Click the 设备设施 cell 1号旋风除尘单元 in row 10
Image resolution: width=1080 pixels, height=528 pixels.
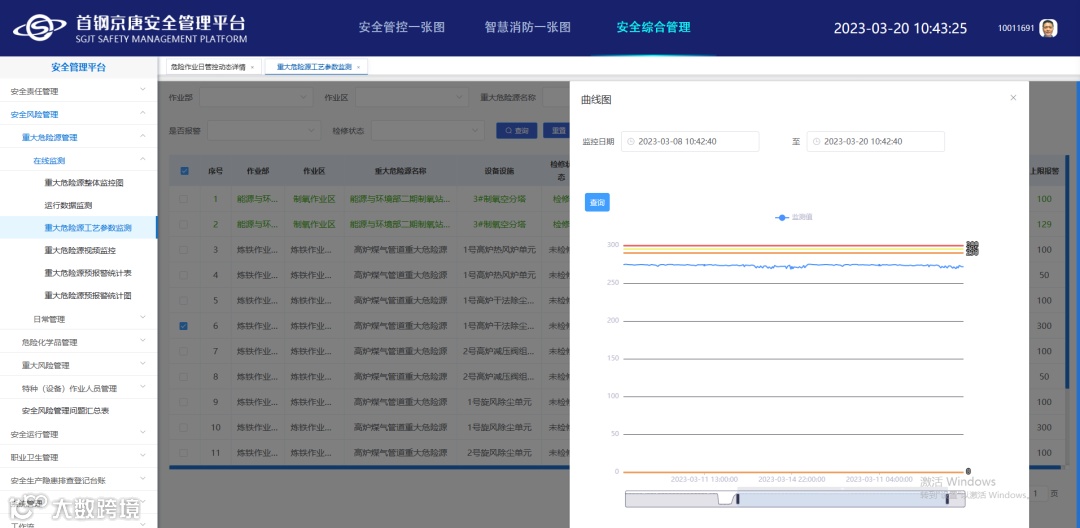(x=499, y=427)
